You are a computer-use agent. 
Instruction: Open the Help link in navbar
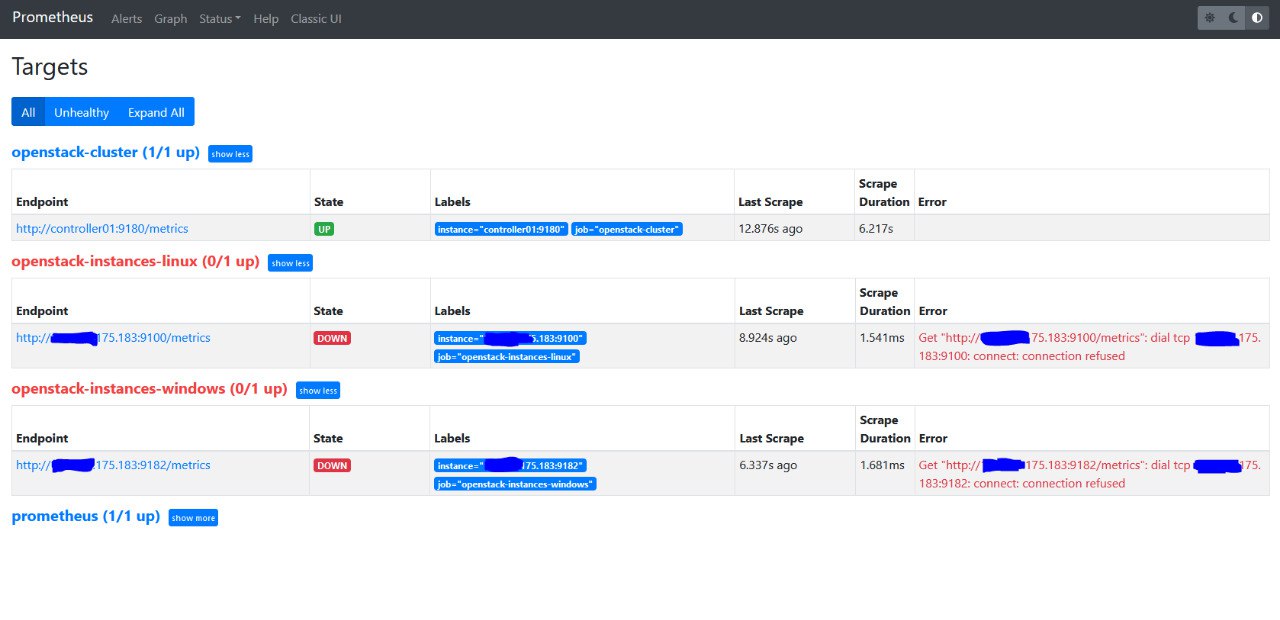click(x=266, y=19)
